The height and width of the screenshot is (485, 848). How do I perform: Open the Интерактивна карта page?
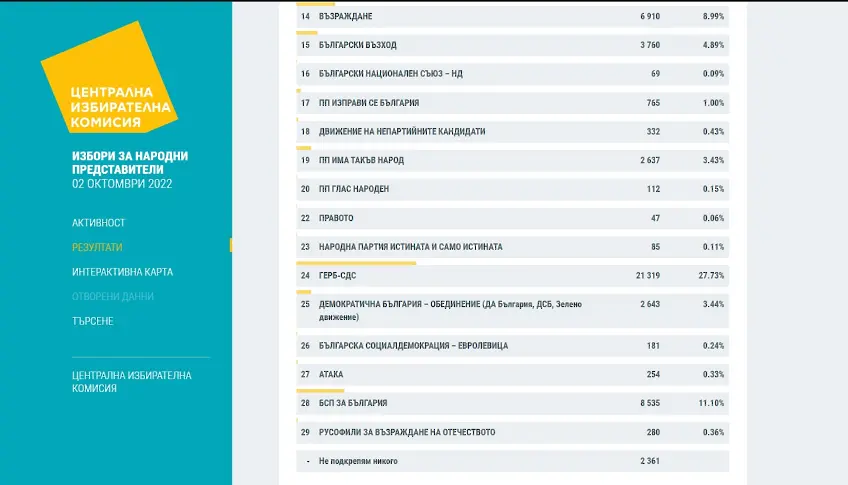tap(122, 272)
